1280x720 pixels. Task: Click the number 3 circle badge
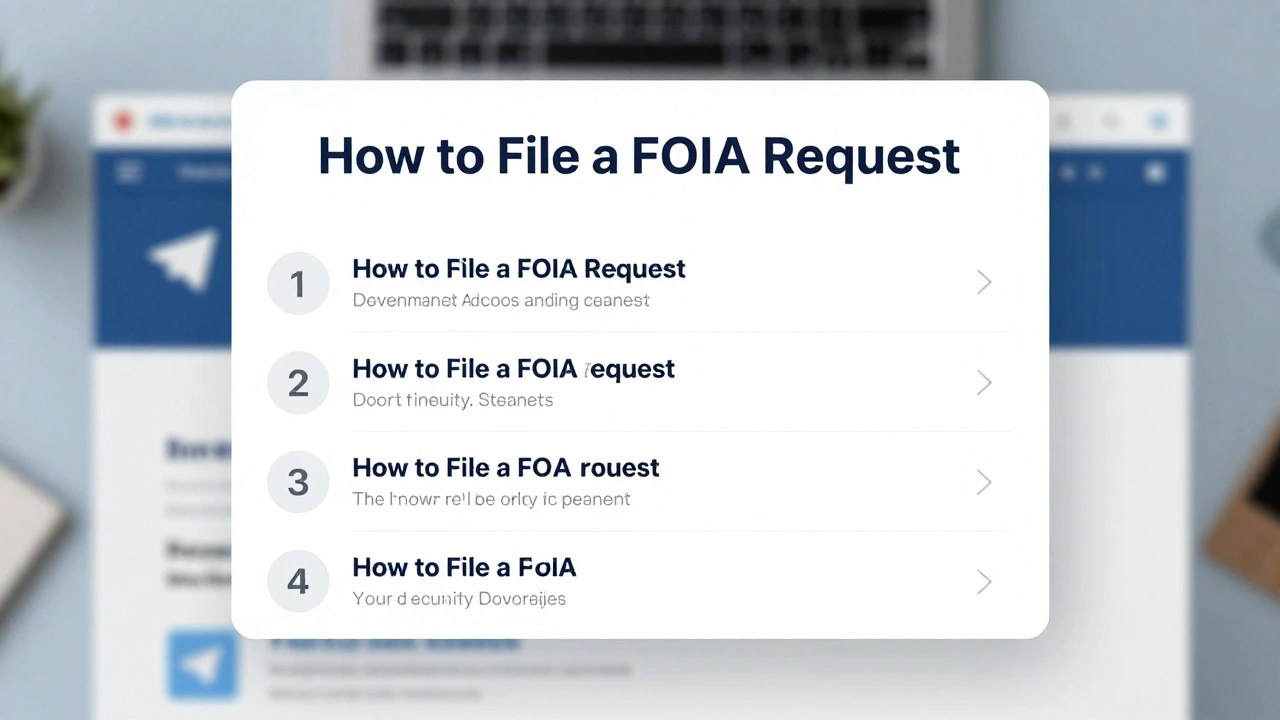298,482
